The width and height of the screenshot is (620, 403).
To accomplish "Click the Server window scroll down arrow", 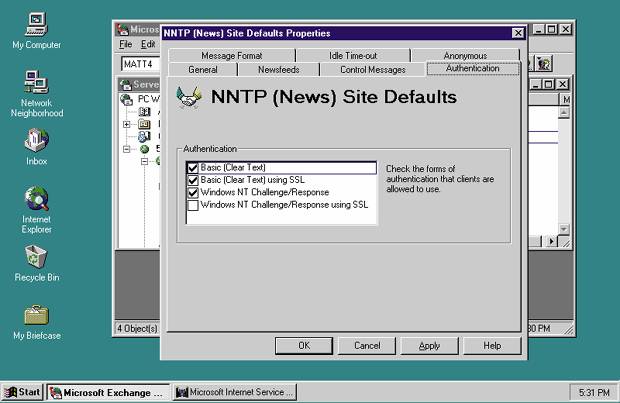I will coord(564,229).
